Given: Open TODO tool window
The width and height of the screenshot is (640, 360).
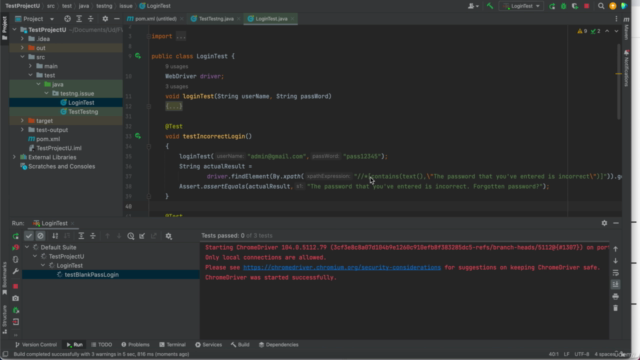Looking at the screenshot, I should click(x=101, y=344).
